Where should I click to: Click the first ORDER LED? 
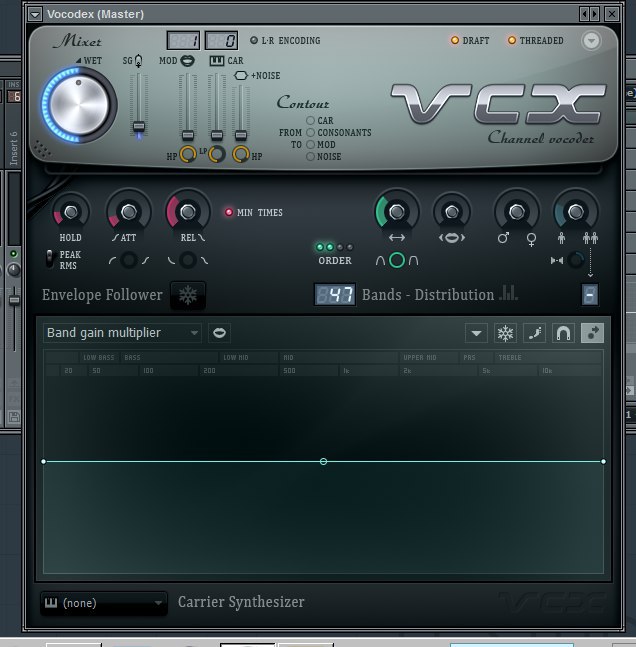320,247
